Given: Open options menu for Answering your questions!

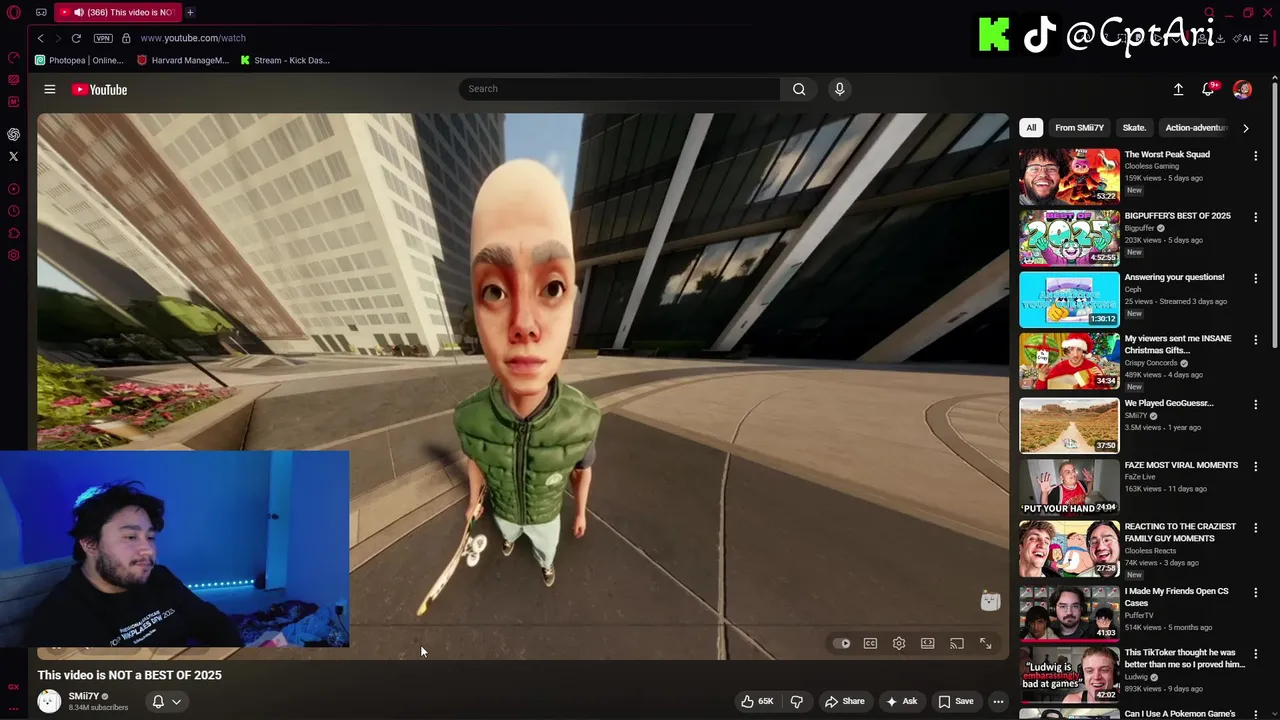Looking at the screenshot, I should (x=1255, y=279).
